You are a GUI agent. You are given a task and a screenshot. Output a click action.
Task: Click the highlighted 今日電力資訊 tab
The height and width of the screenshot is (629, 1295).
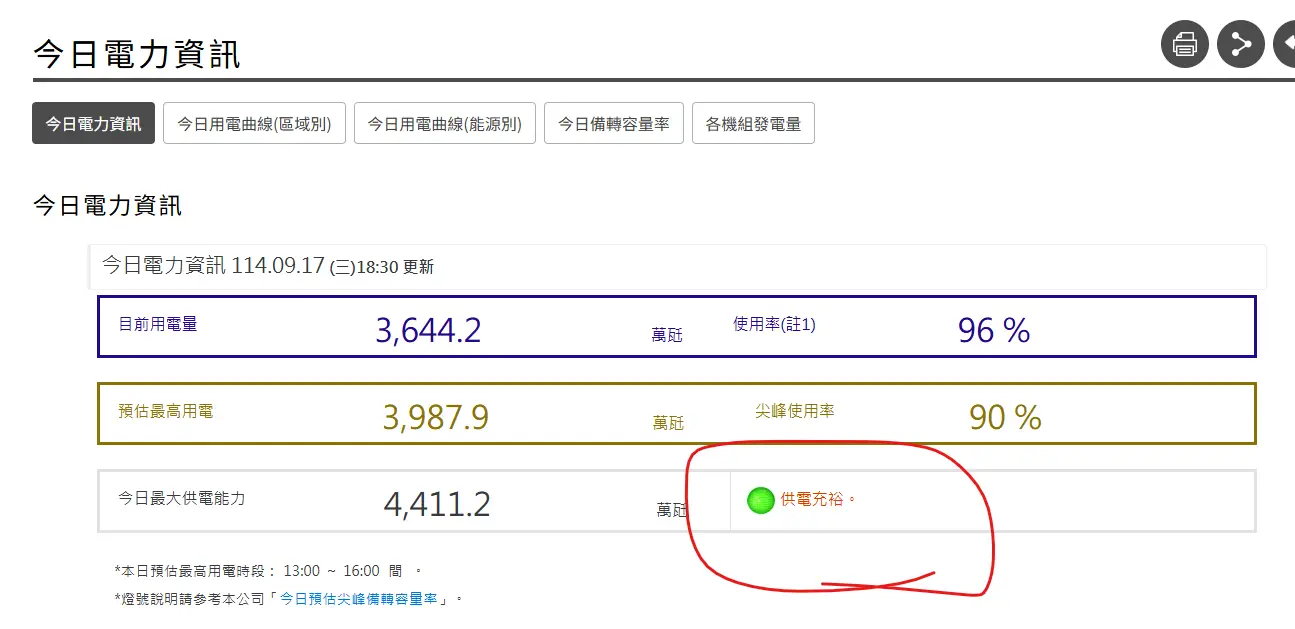[x=92, y=123]
